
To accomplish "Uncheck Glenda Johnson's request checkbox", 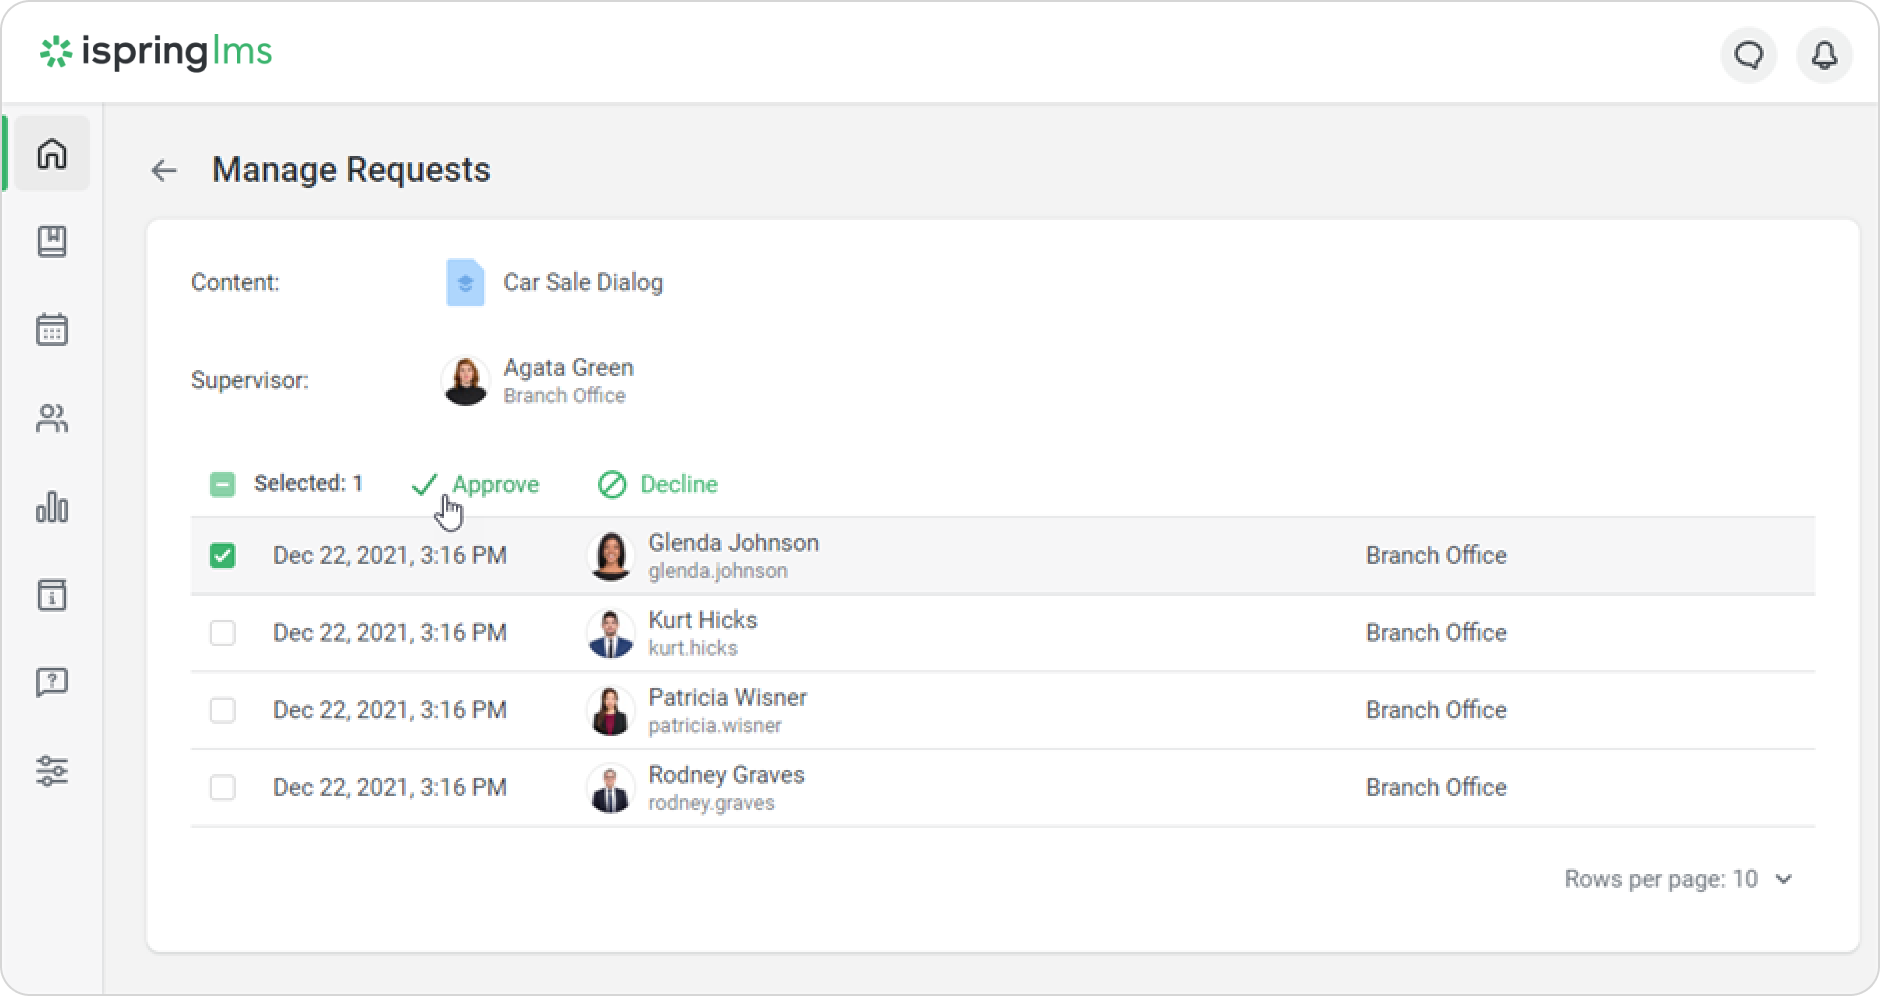I will pos(223,556).
